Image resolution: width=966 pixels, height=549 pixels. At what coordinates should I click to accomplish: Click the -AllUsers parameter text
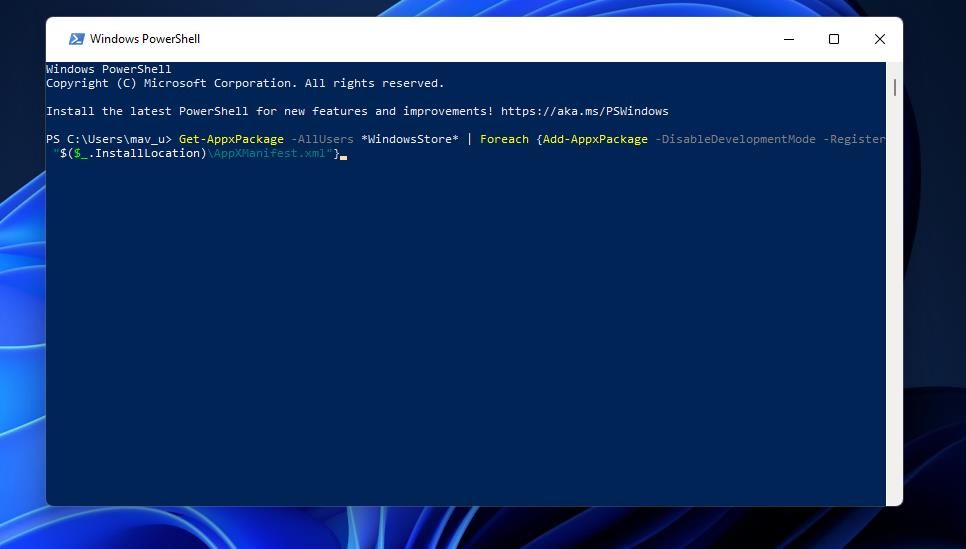coord(322,139)
